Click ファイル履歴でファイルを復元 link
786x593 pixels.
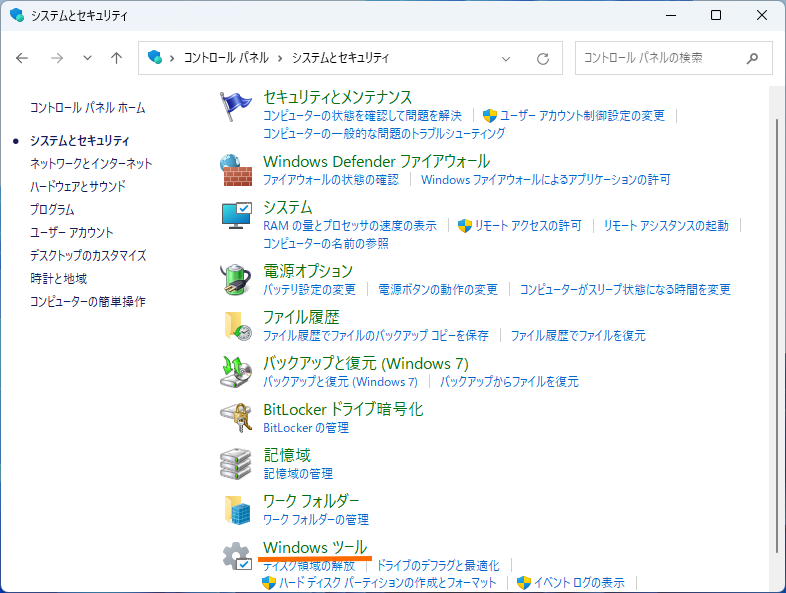tap(578, 335)
